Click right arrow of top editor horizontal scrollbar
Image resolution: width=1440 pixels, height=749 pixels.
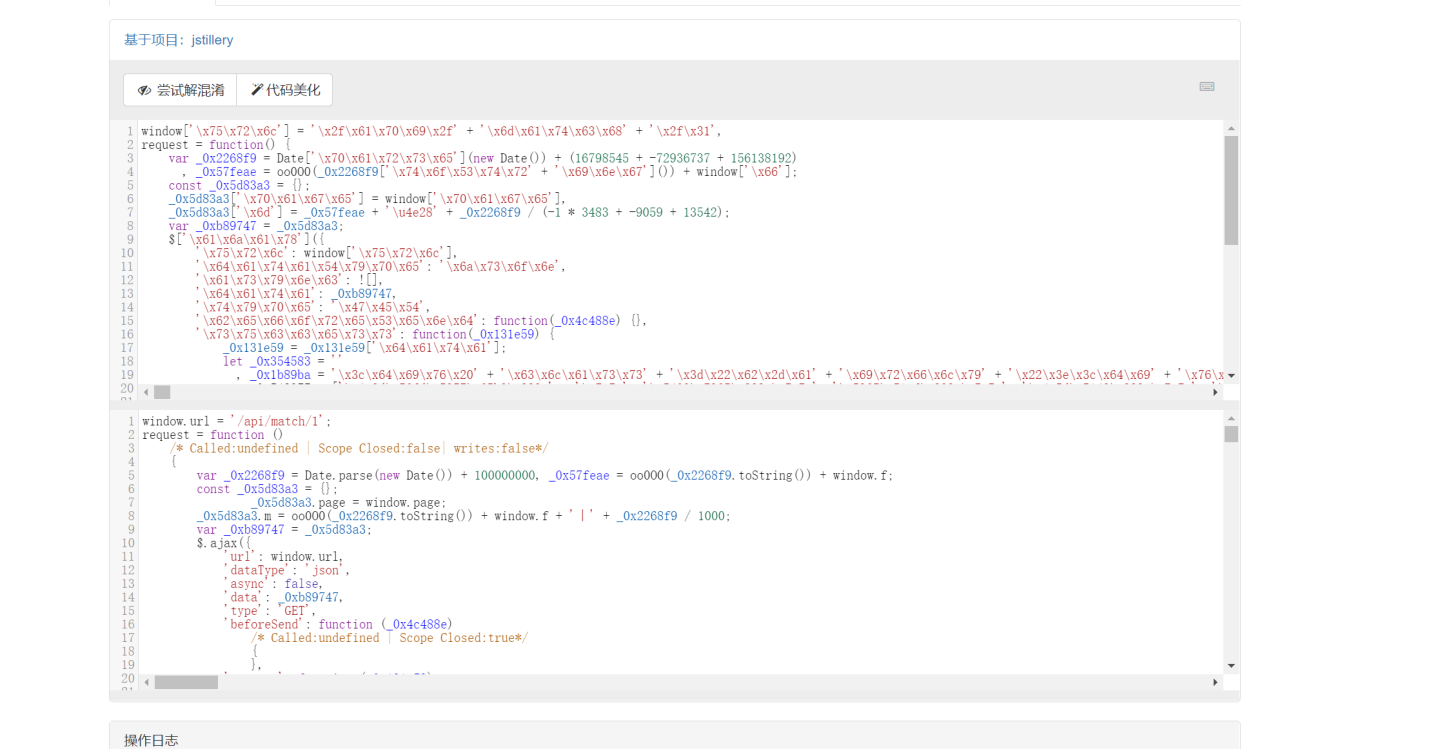click(1216, 393)
